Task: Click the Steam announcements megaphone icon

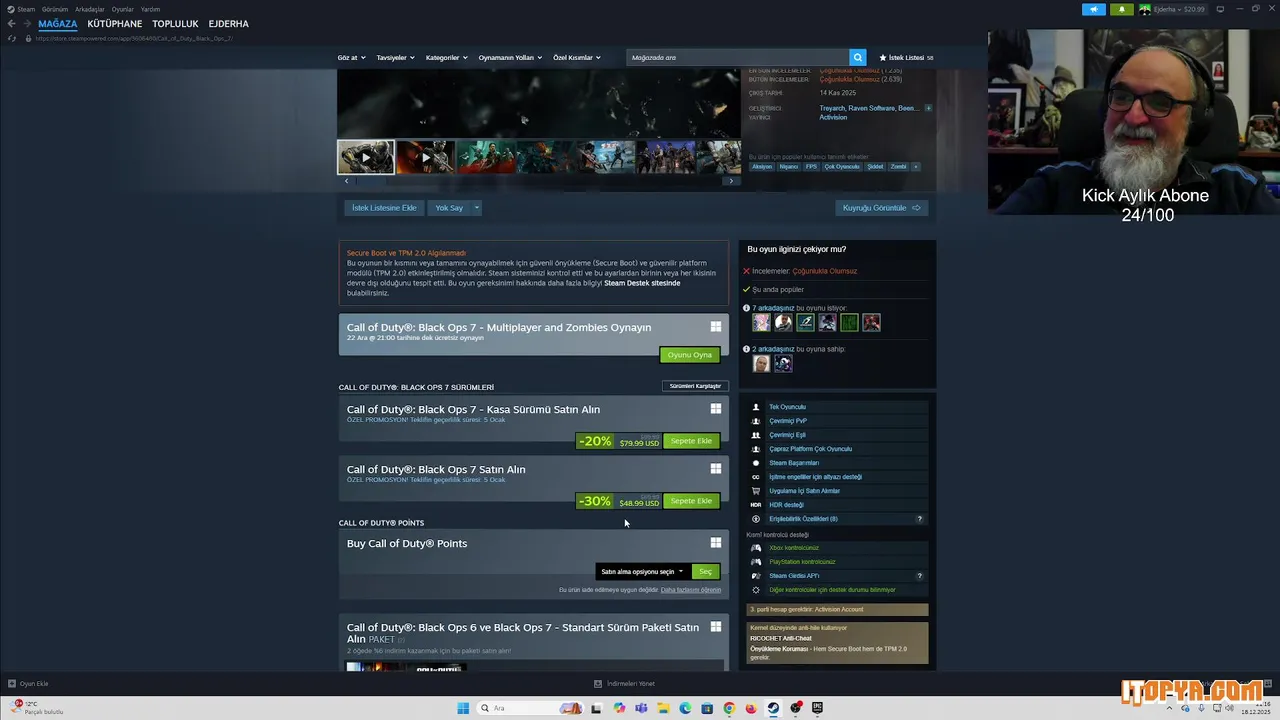Action: tap(1093, 9)
